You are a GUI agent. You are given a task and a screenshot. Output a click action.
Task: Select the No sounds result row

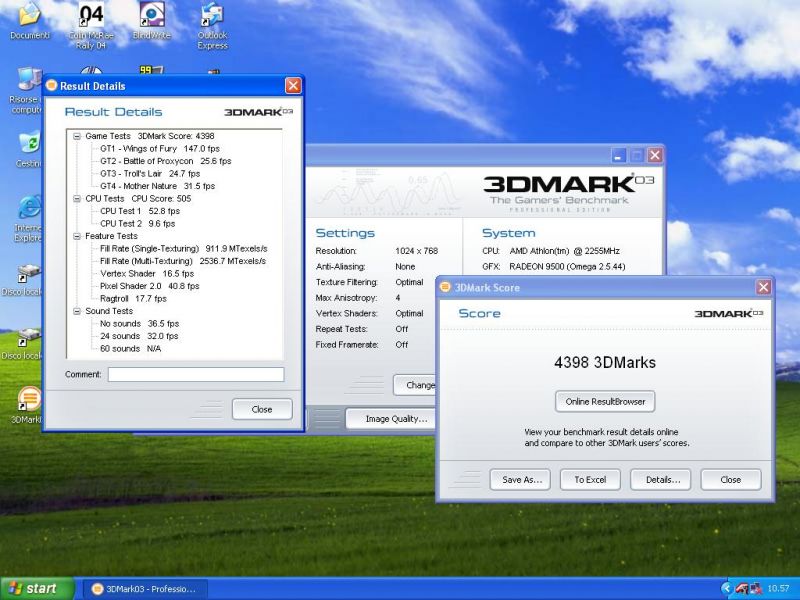(139, 323)
